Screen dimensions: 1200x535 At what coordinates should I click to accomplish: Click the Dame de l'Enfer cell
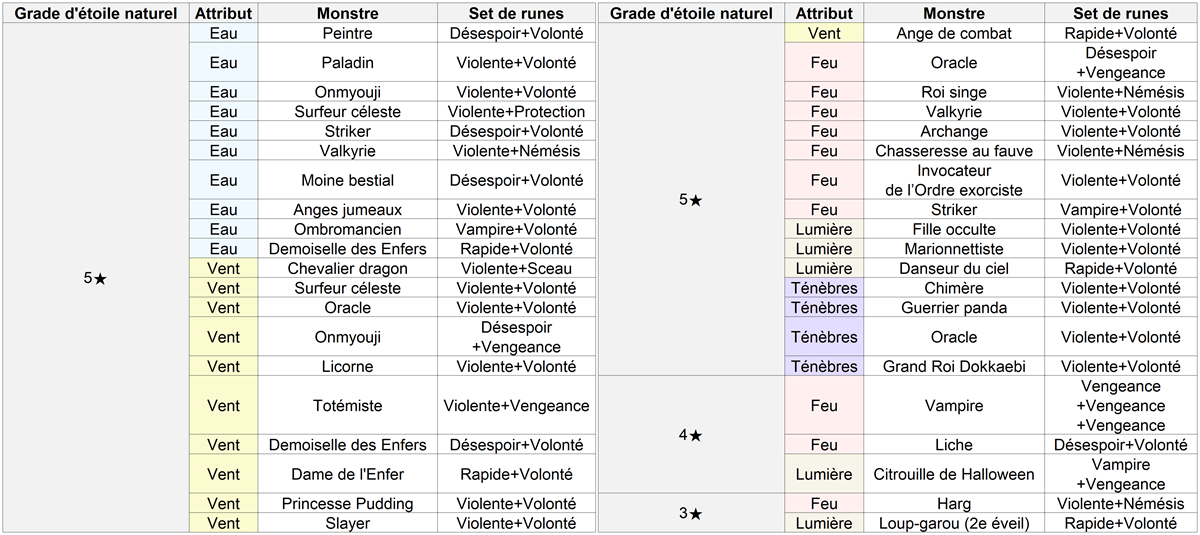[x=347, y=474]
